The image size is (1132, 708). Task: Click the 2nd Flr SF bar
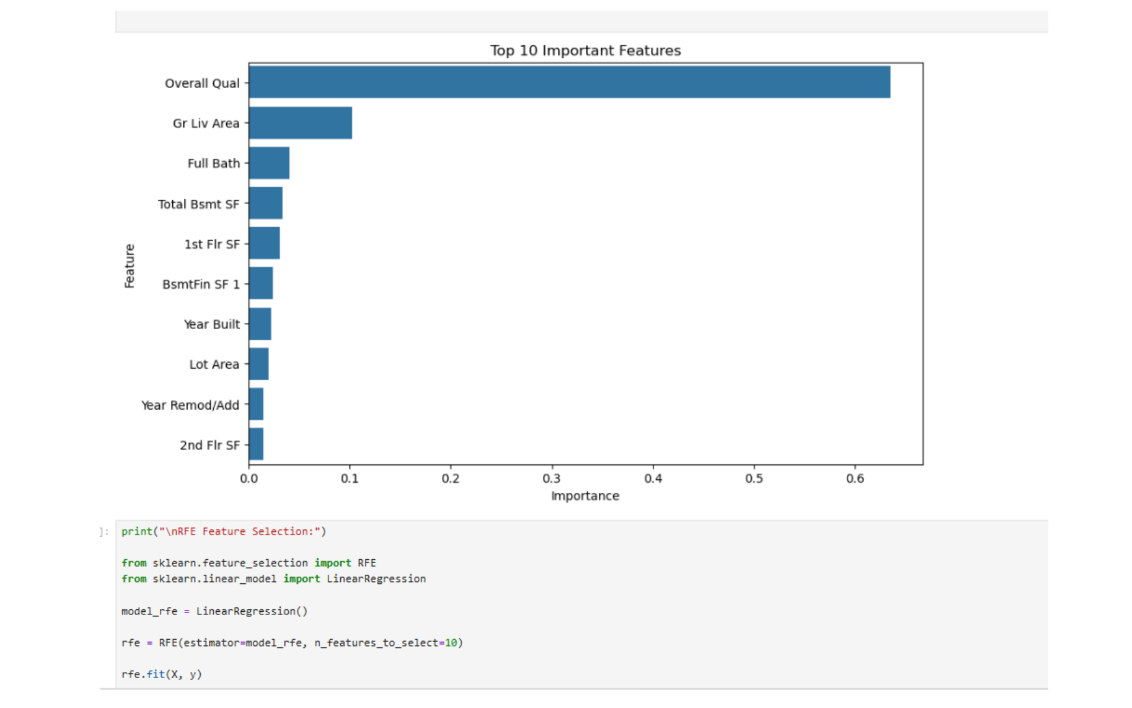coord(256,445)
